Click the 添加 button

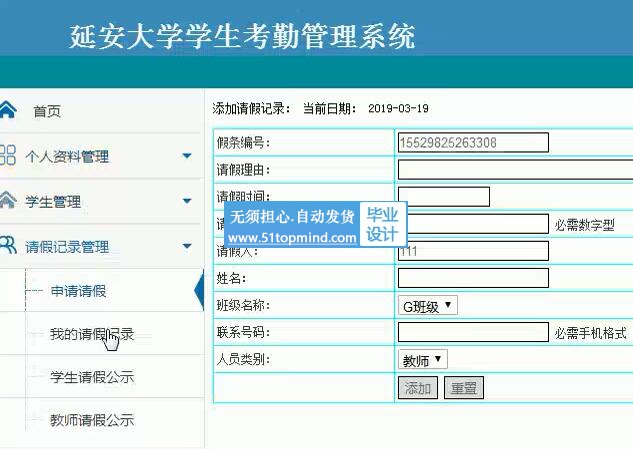tap(418, 388)
